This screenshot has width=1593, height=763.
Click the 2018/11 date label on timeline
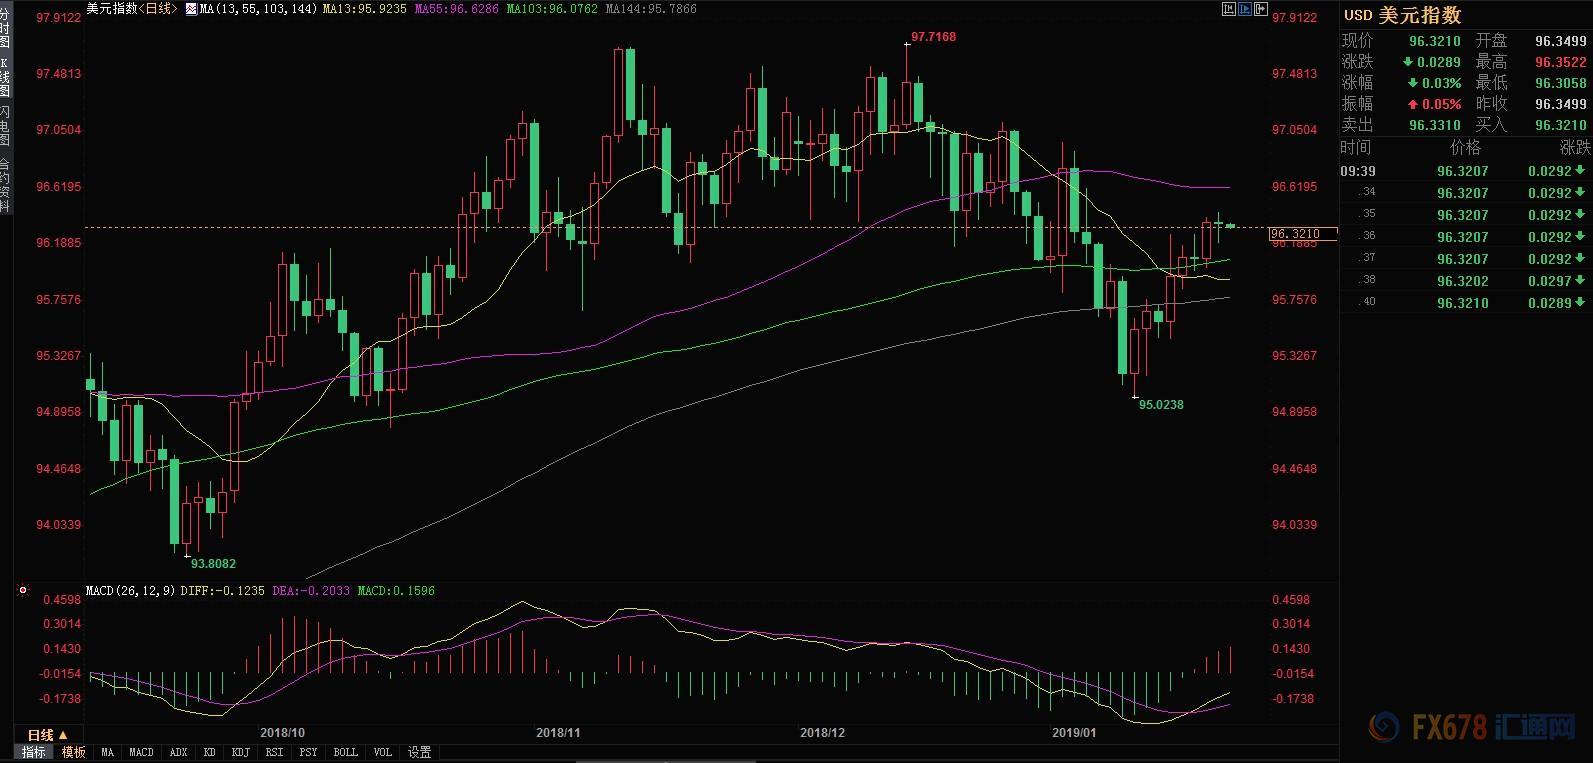(x=558, y=733)
